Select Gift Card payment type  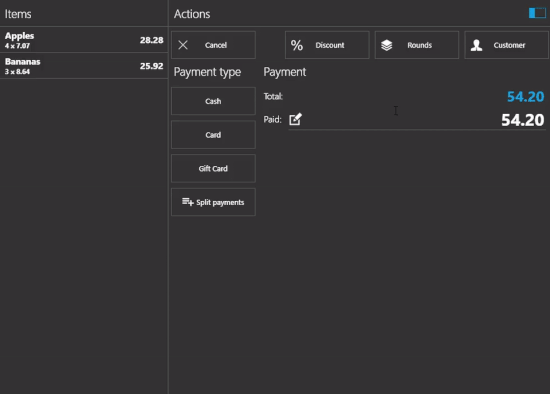(x=213, y=168)
